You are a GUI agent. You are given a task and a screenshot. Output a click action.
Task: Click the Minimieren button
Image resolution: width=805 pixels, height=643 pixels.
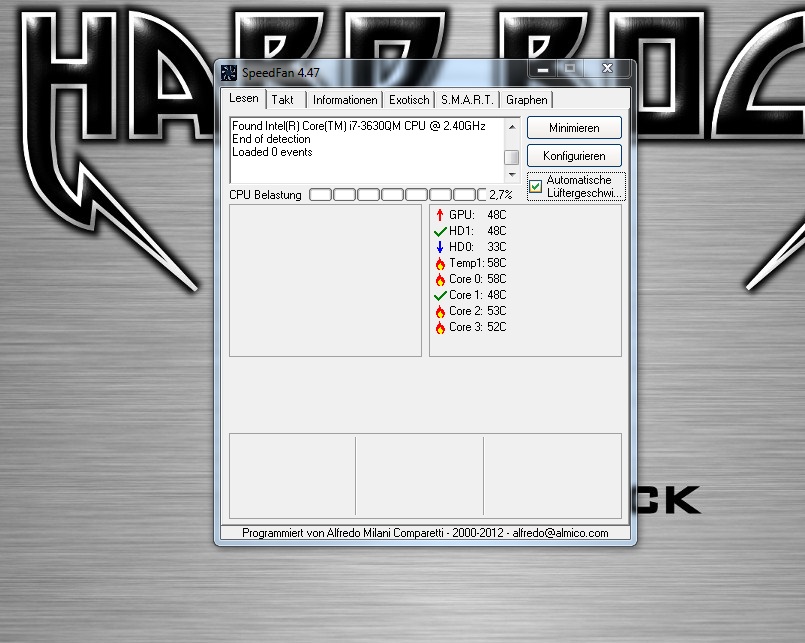[574, 128]
